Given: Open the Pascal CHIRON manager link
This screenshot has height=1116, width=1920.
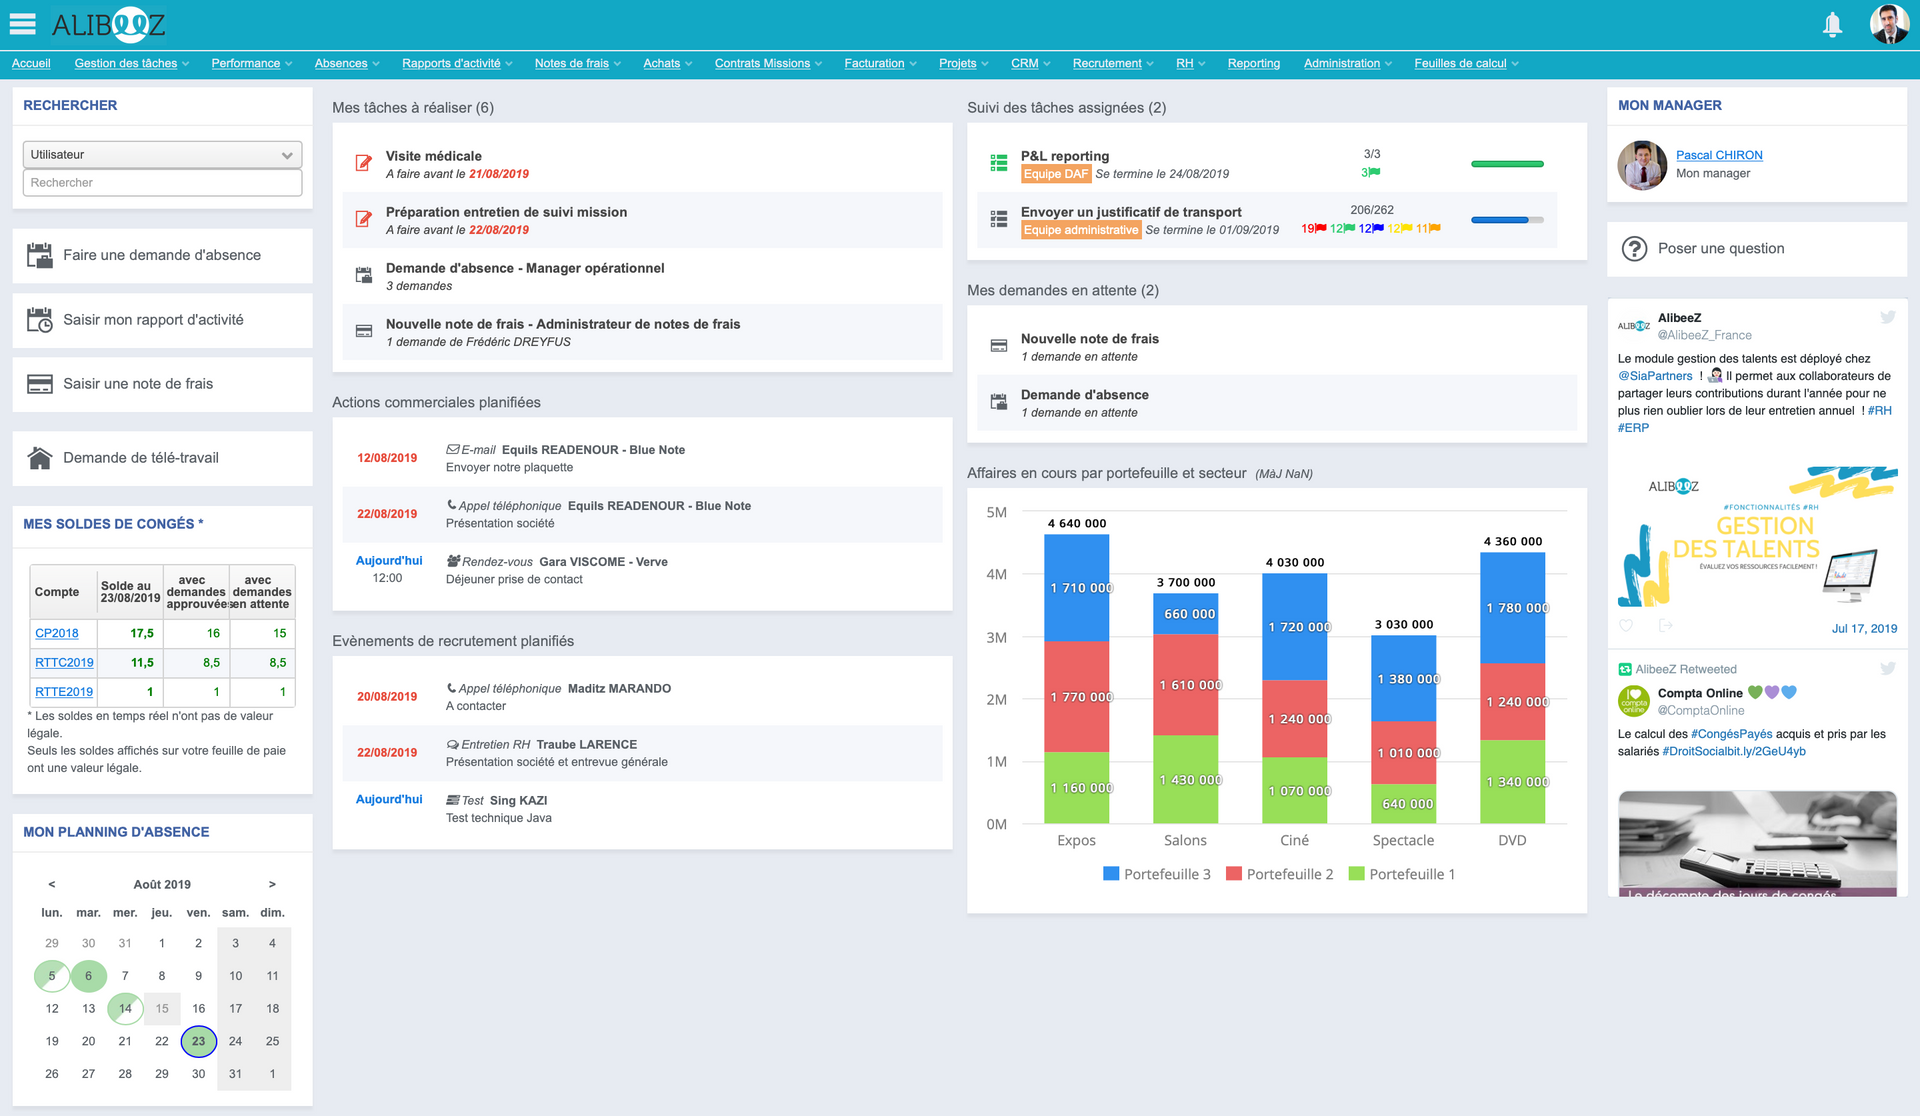Looking at the screenshot, I should pos(1718,155).
